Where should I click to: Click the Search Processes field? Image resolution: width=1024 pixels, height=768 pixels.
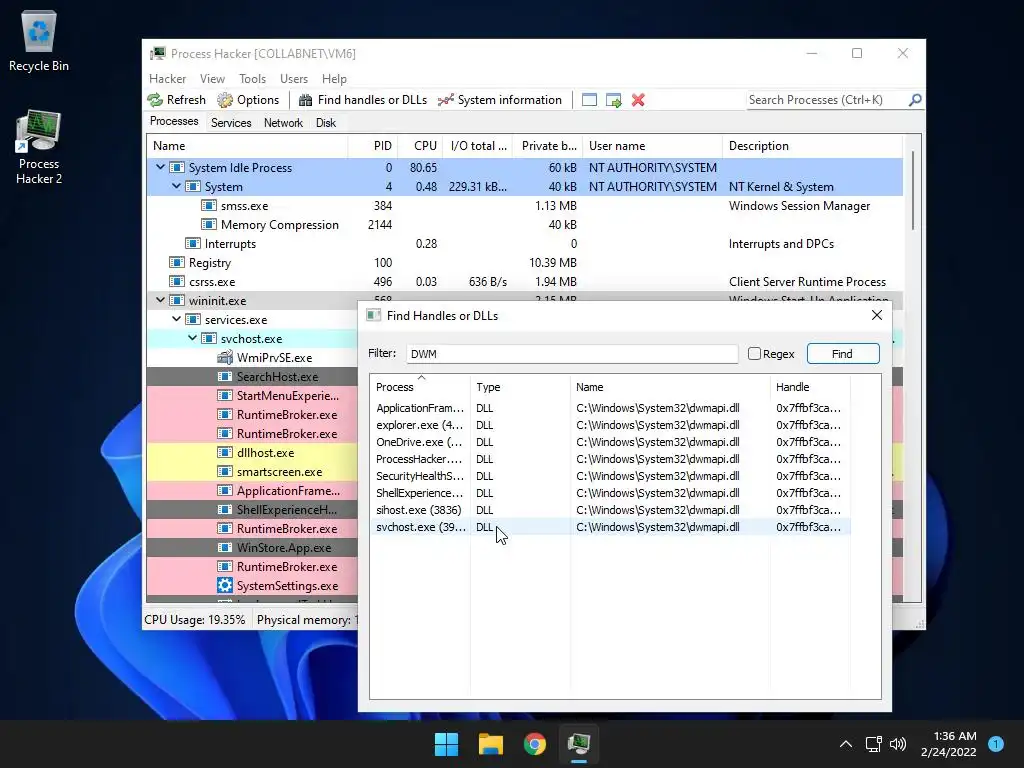pyautogui.click(x=826, y=100)
